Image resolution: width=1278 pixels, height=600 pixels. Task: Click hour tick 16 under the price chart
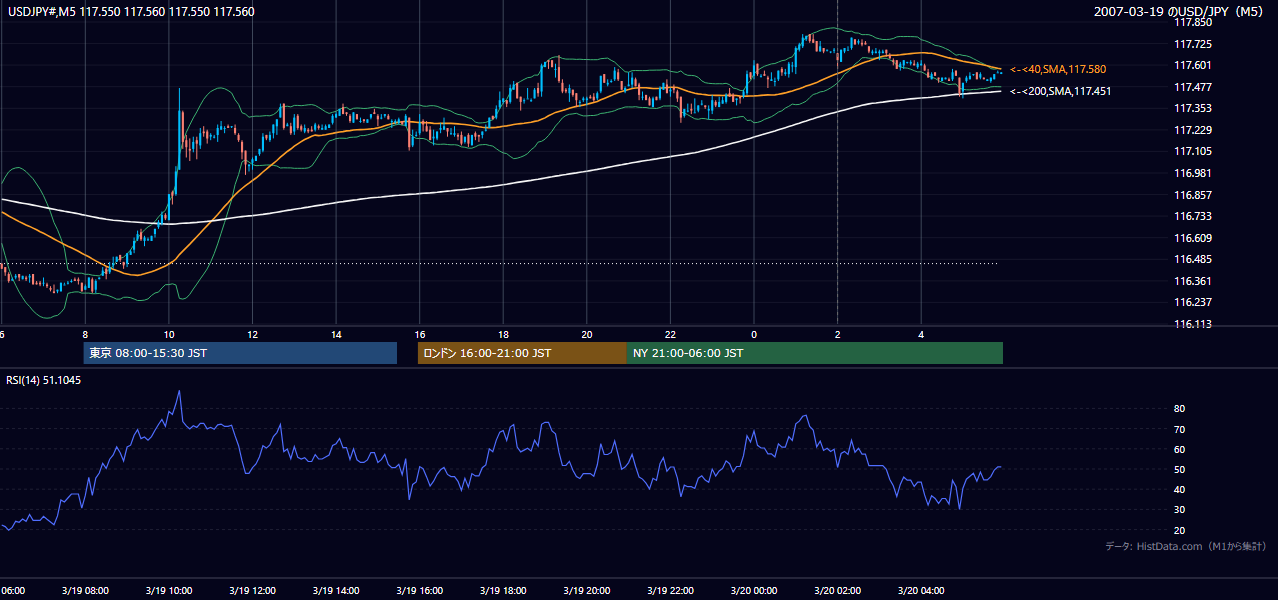click(x=419, y=334)
